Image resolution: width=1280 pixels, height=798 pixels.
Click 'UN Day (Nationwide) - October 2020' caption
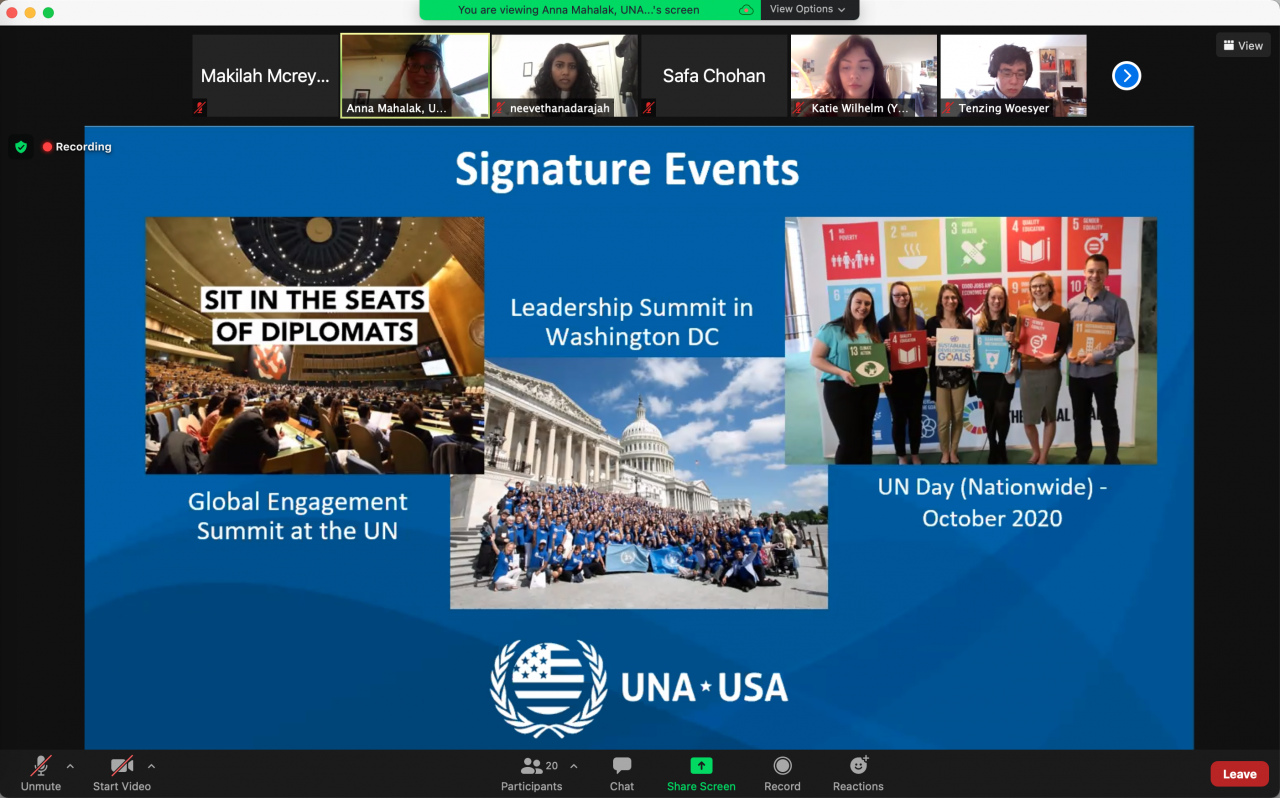point(993,503)
